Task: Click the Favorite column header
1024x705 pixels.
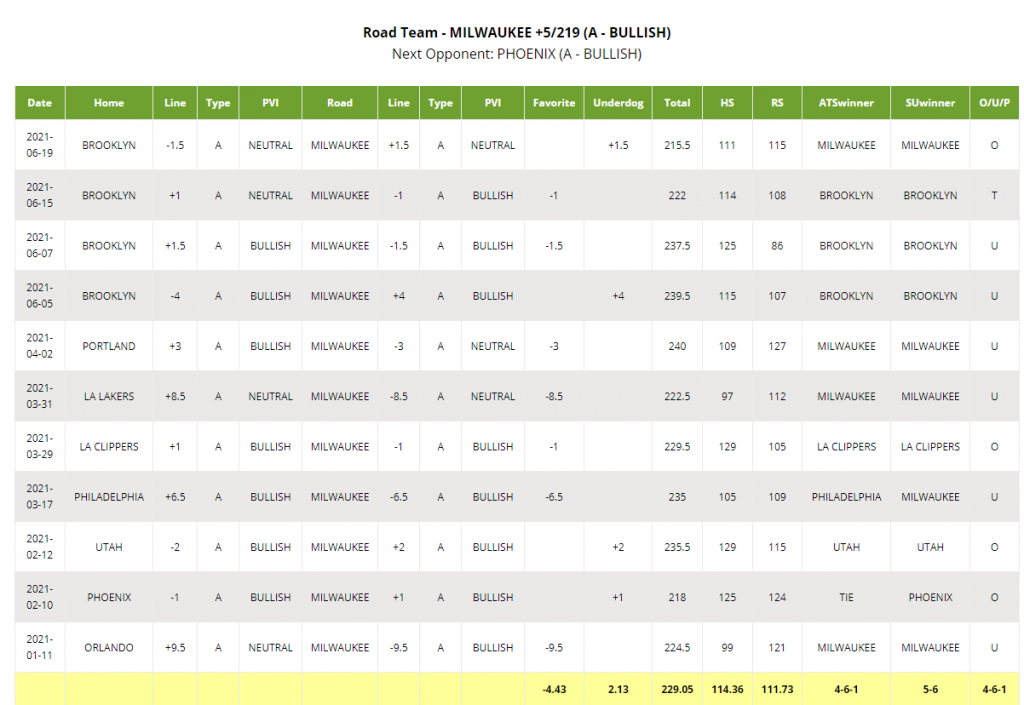Action: (x=554, y=102)
